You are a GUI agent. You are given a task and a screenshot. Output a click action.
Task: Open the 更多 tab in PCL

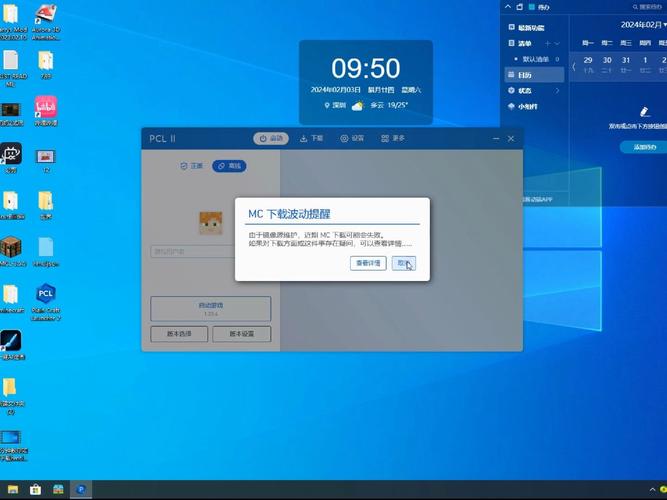pyautogui.click(x=393, y=139)
